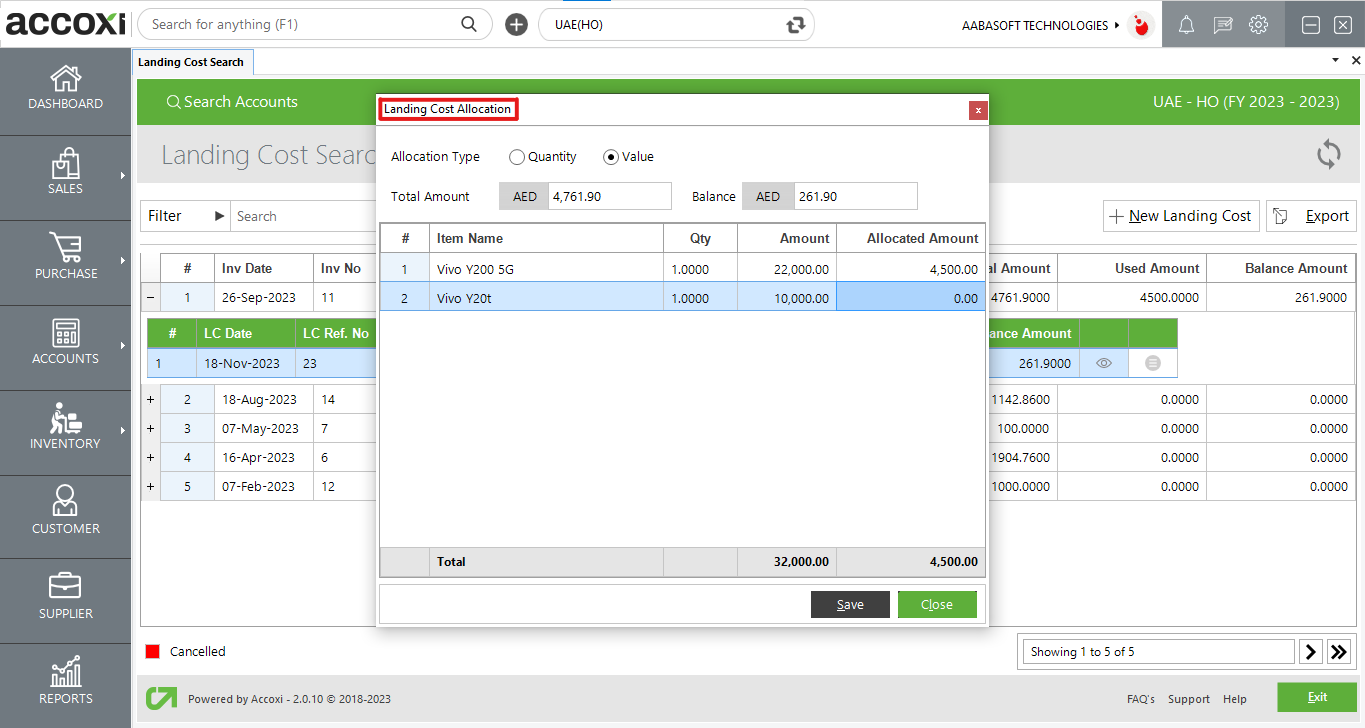1365x728 pixels.
Task: Click the Balance Amount column header
Action: (1281, 268)
